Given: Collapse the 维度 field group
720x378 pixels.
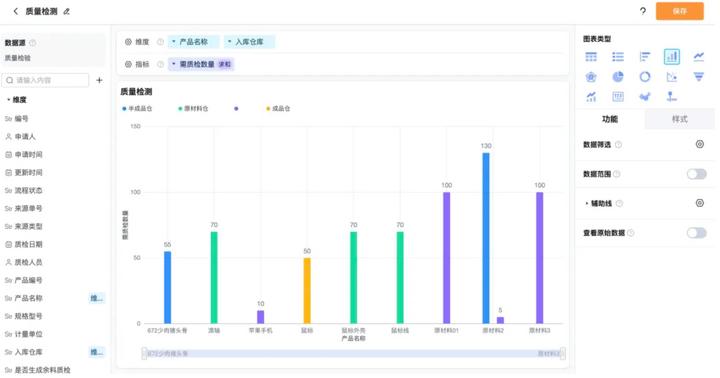Looking at the screenshot, I should point(9,100).
